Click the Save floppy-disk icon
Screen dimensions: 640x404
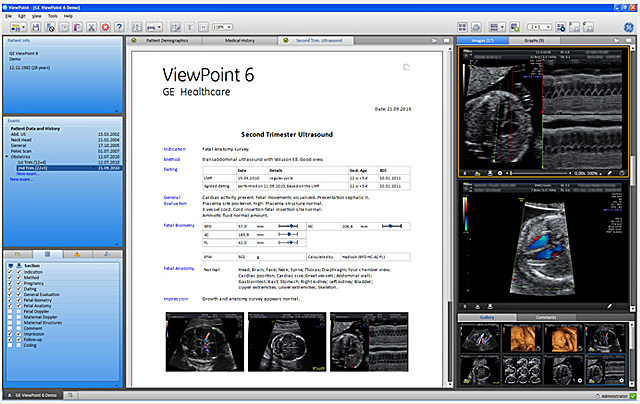36,27
